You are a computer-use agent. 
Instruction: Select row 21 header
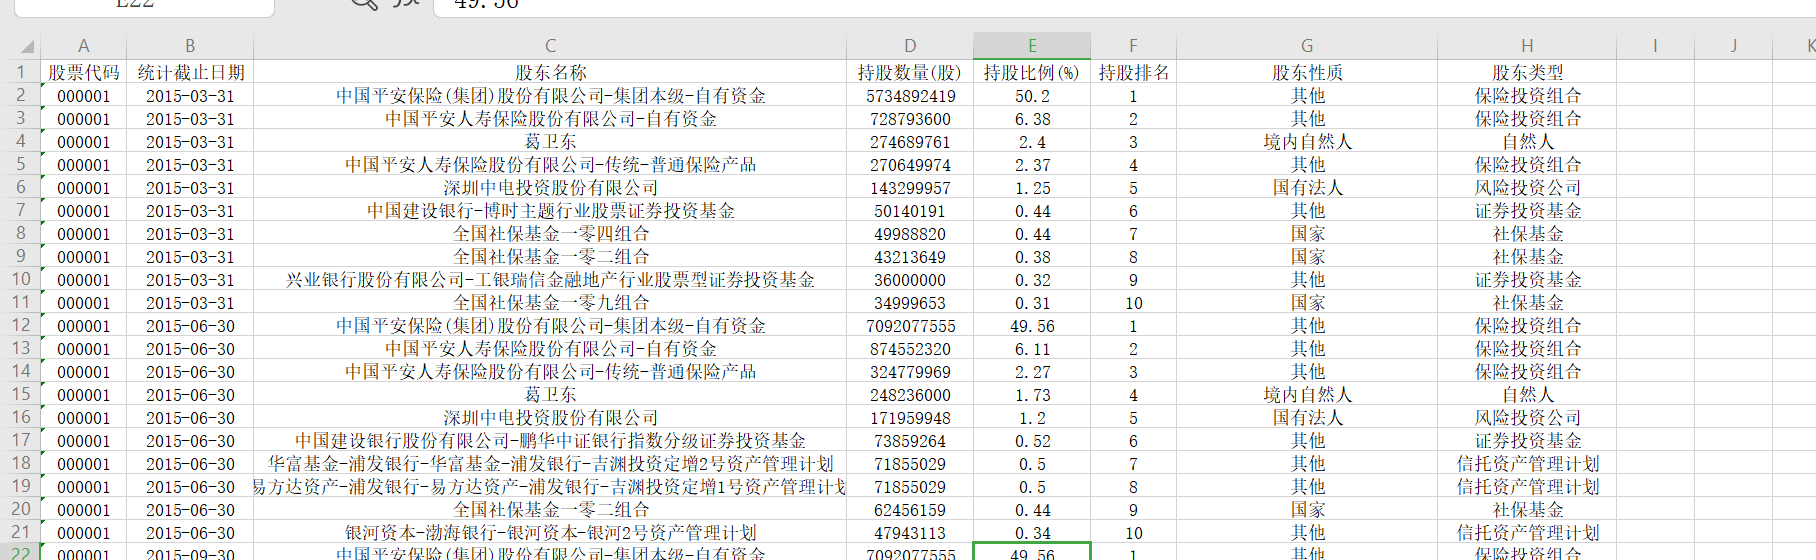coord(20,532)
